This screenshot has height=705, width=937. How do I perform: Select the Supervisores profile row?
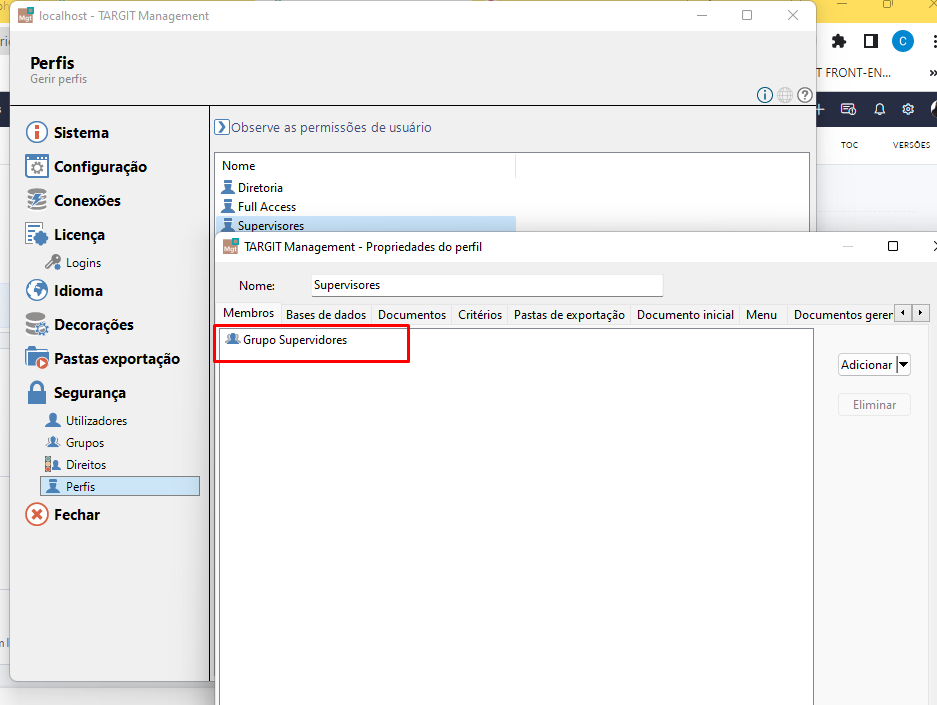(x=365, y=225)
